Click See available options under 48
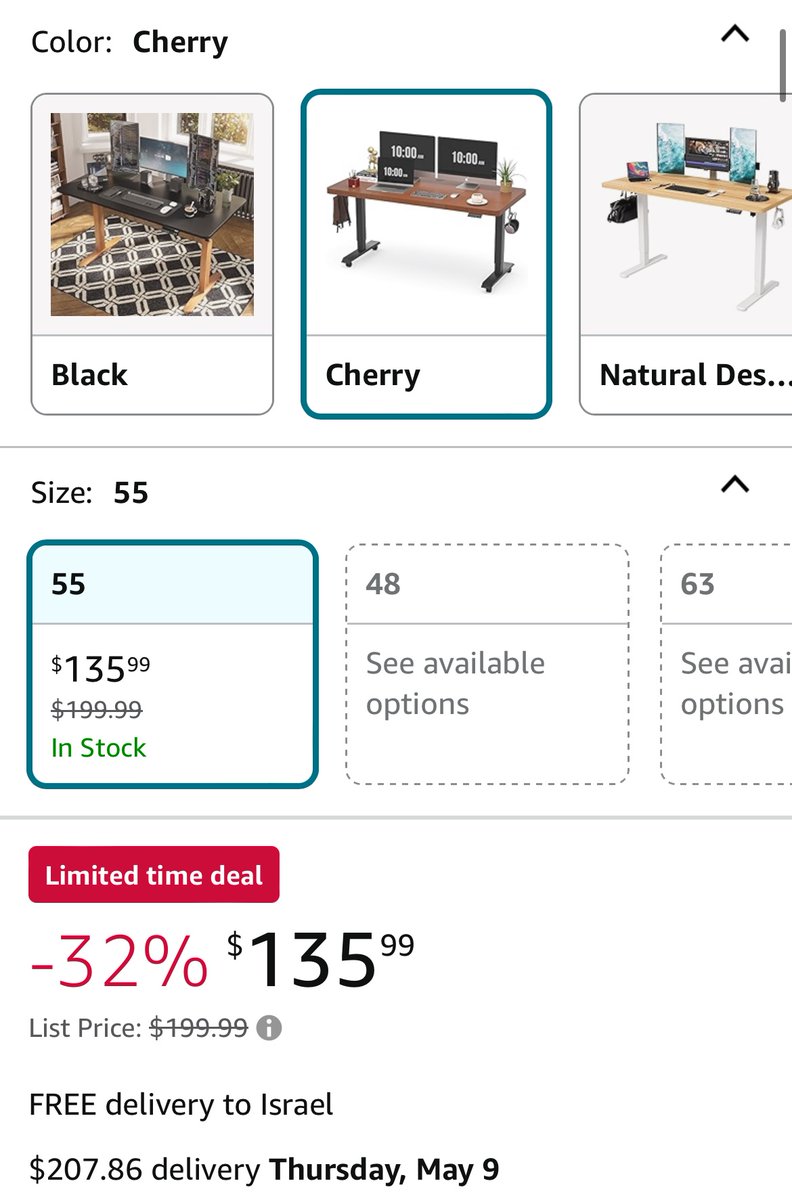 (x=456, y=684)
